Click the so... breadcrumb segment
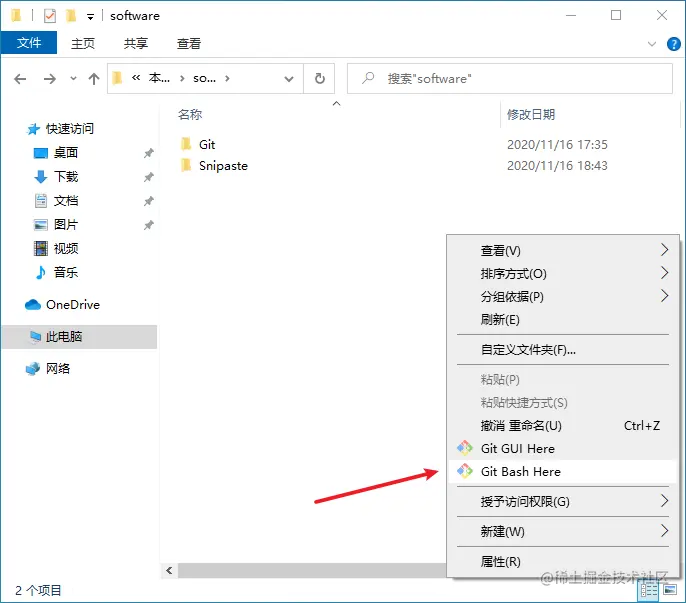This screenshot has width=686, height=603. [204, 78]
